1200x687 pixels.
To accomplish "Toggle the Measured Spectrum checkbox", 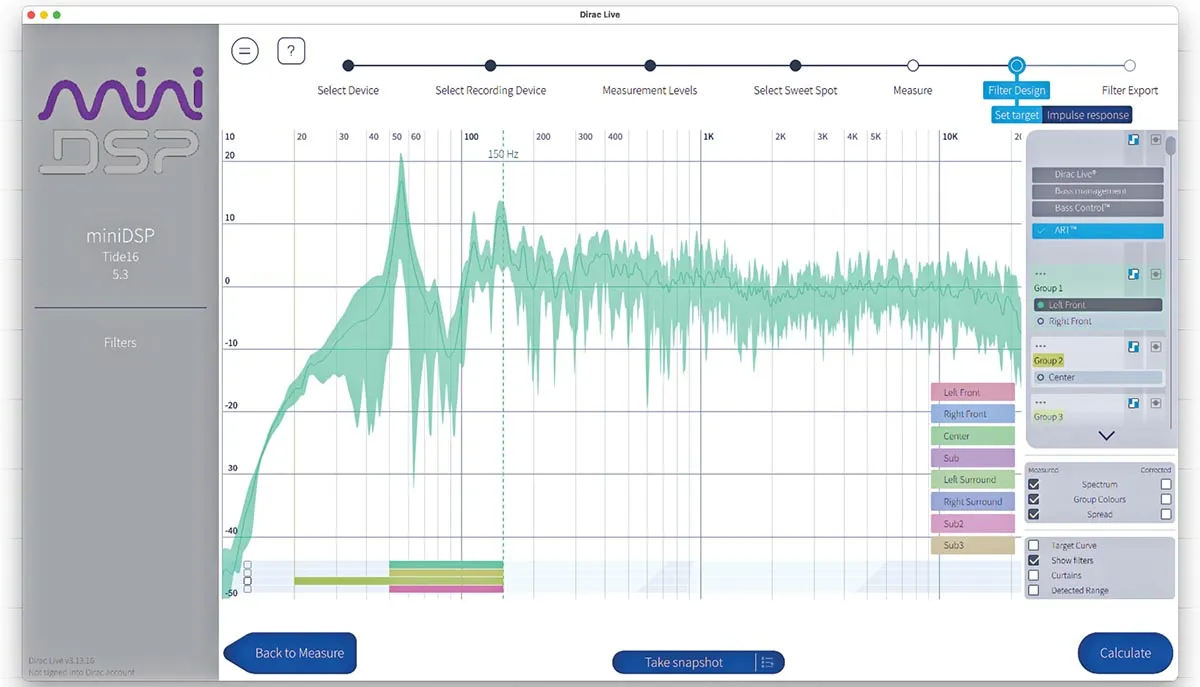I will [x=1034, y=484].
